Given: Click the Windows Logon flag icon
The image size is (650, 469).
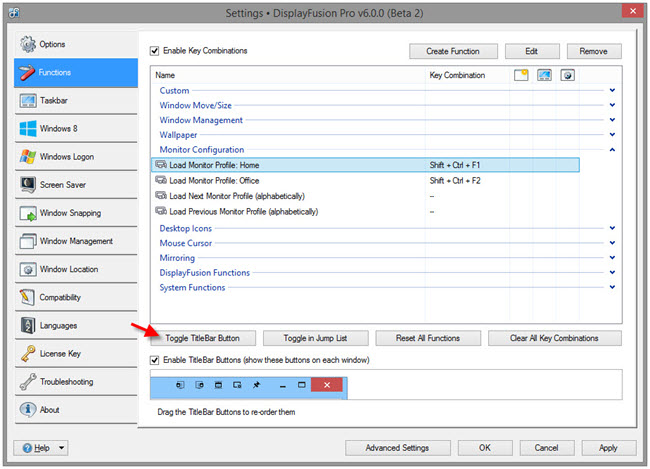Looking at the screenshot, I should [x=28, y=157].
